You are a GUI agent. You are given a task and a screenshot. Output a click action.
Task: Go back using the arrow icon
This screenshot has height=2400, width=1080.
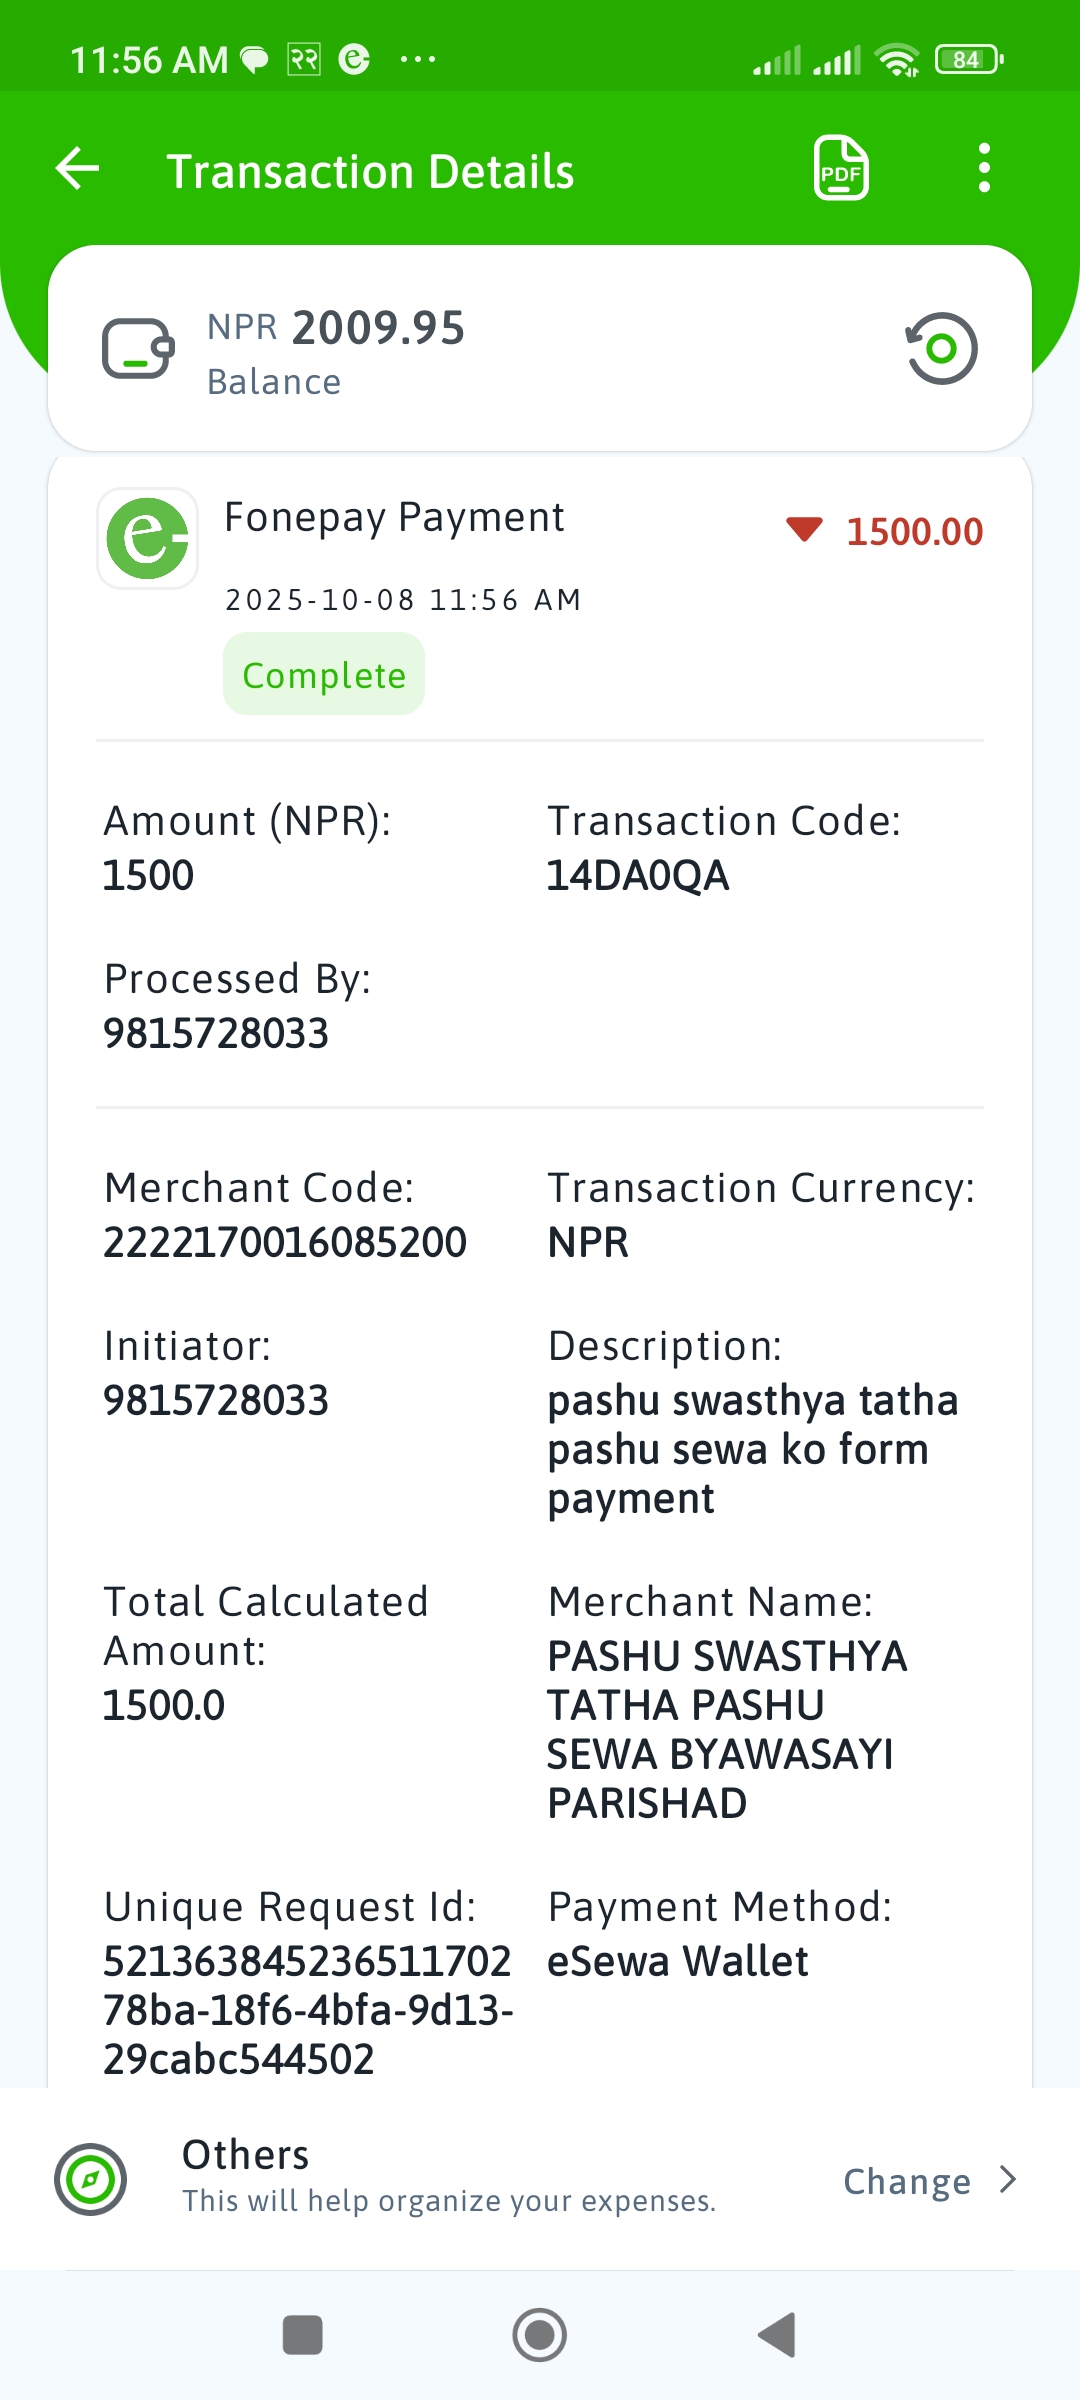click(x=78, y=168)
